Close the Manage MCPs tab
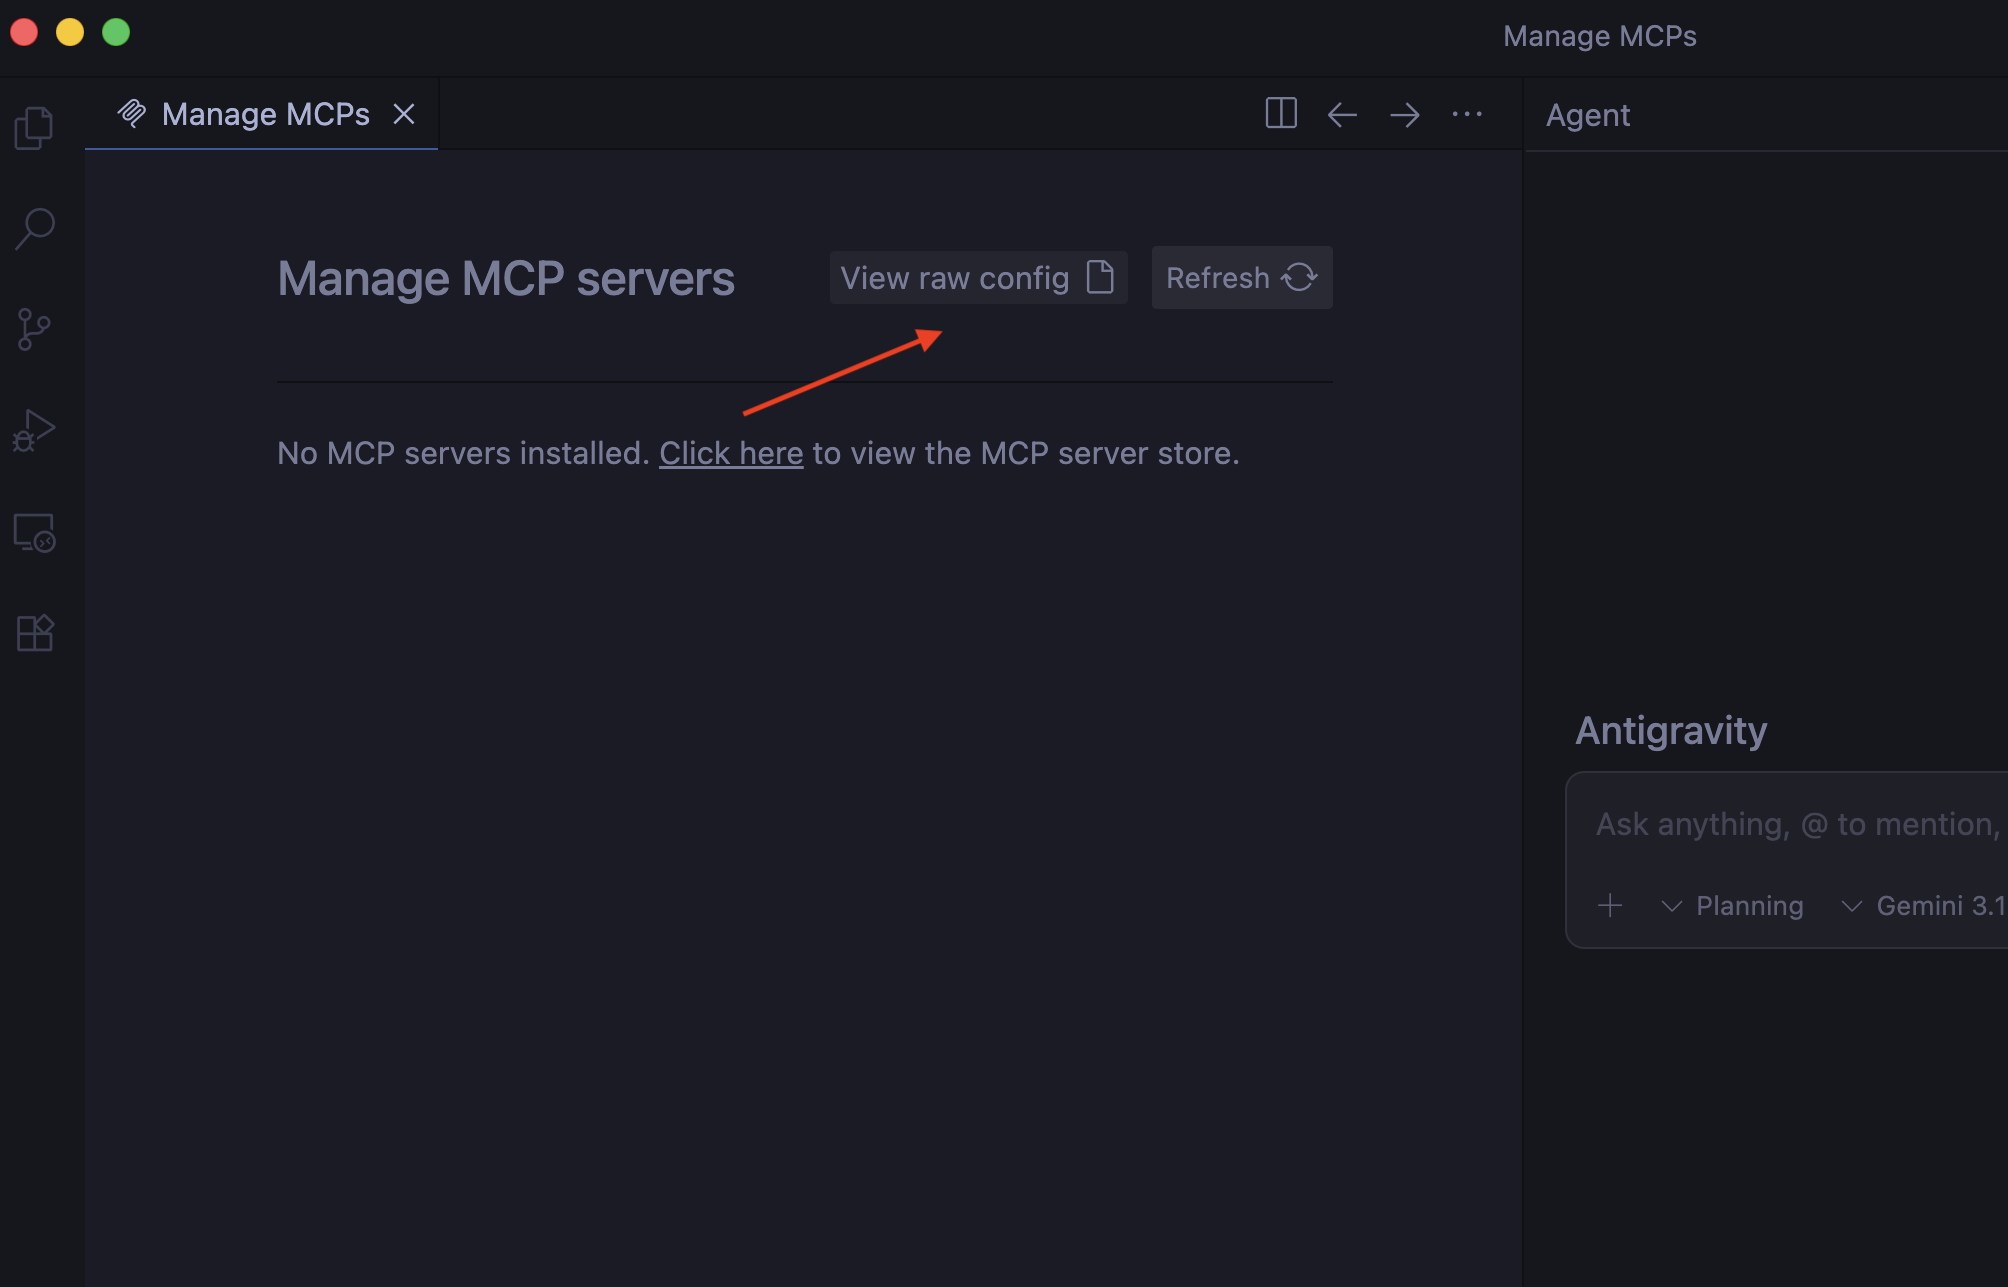The image size is (2008, 1287). click(x=404, y=115)
